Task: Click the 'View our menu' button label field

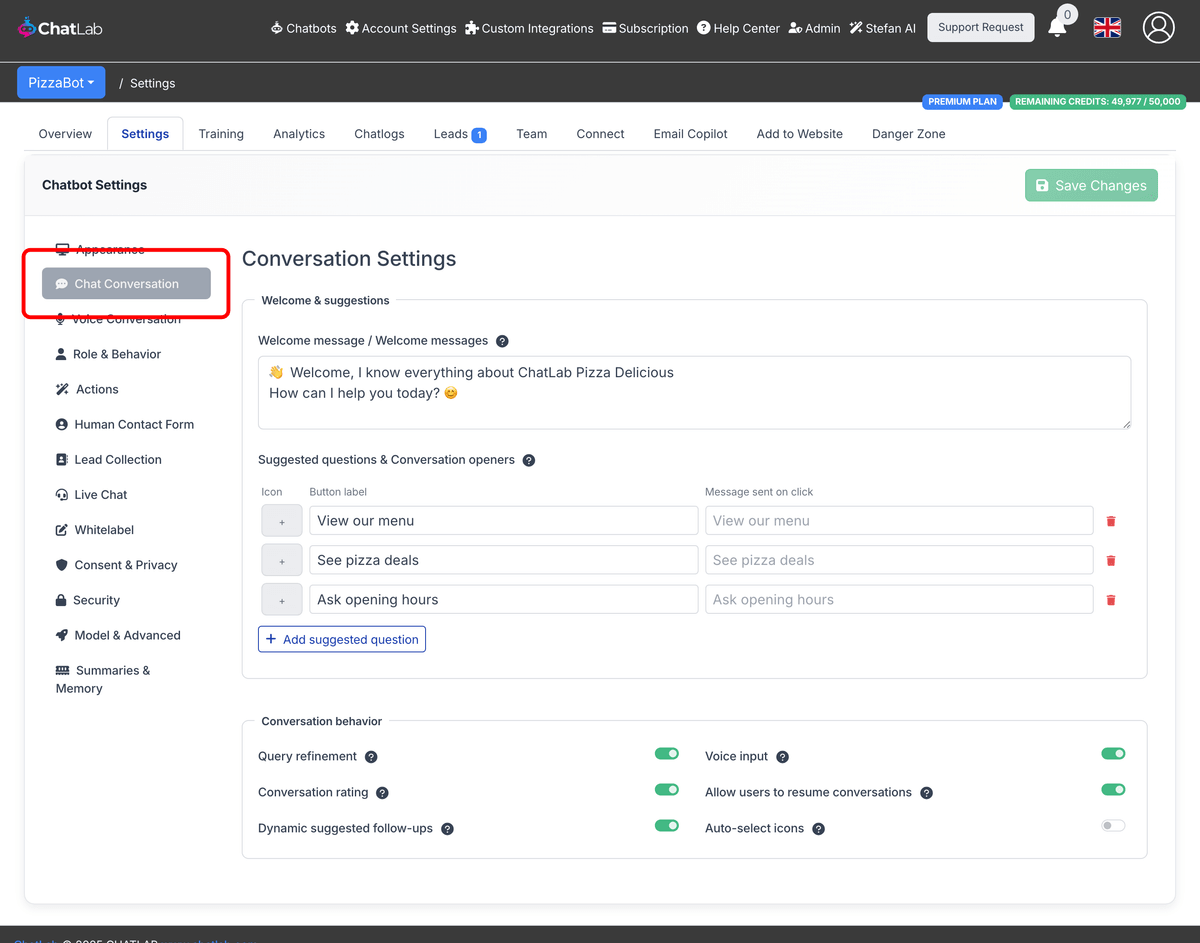Action: (x=504, y=521)
